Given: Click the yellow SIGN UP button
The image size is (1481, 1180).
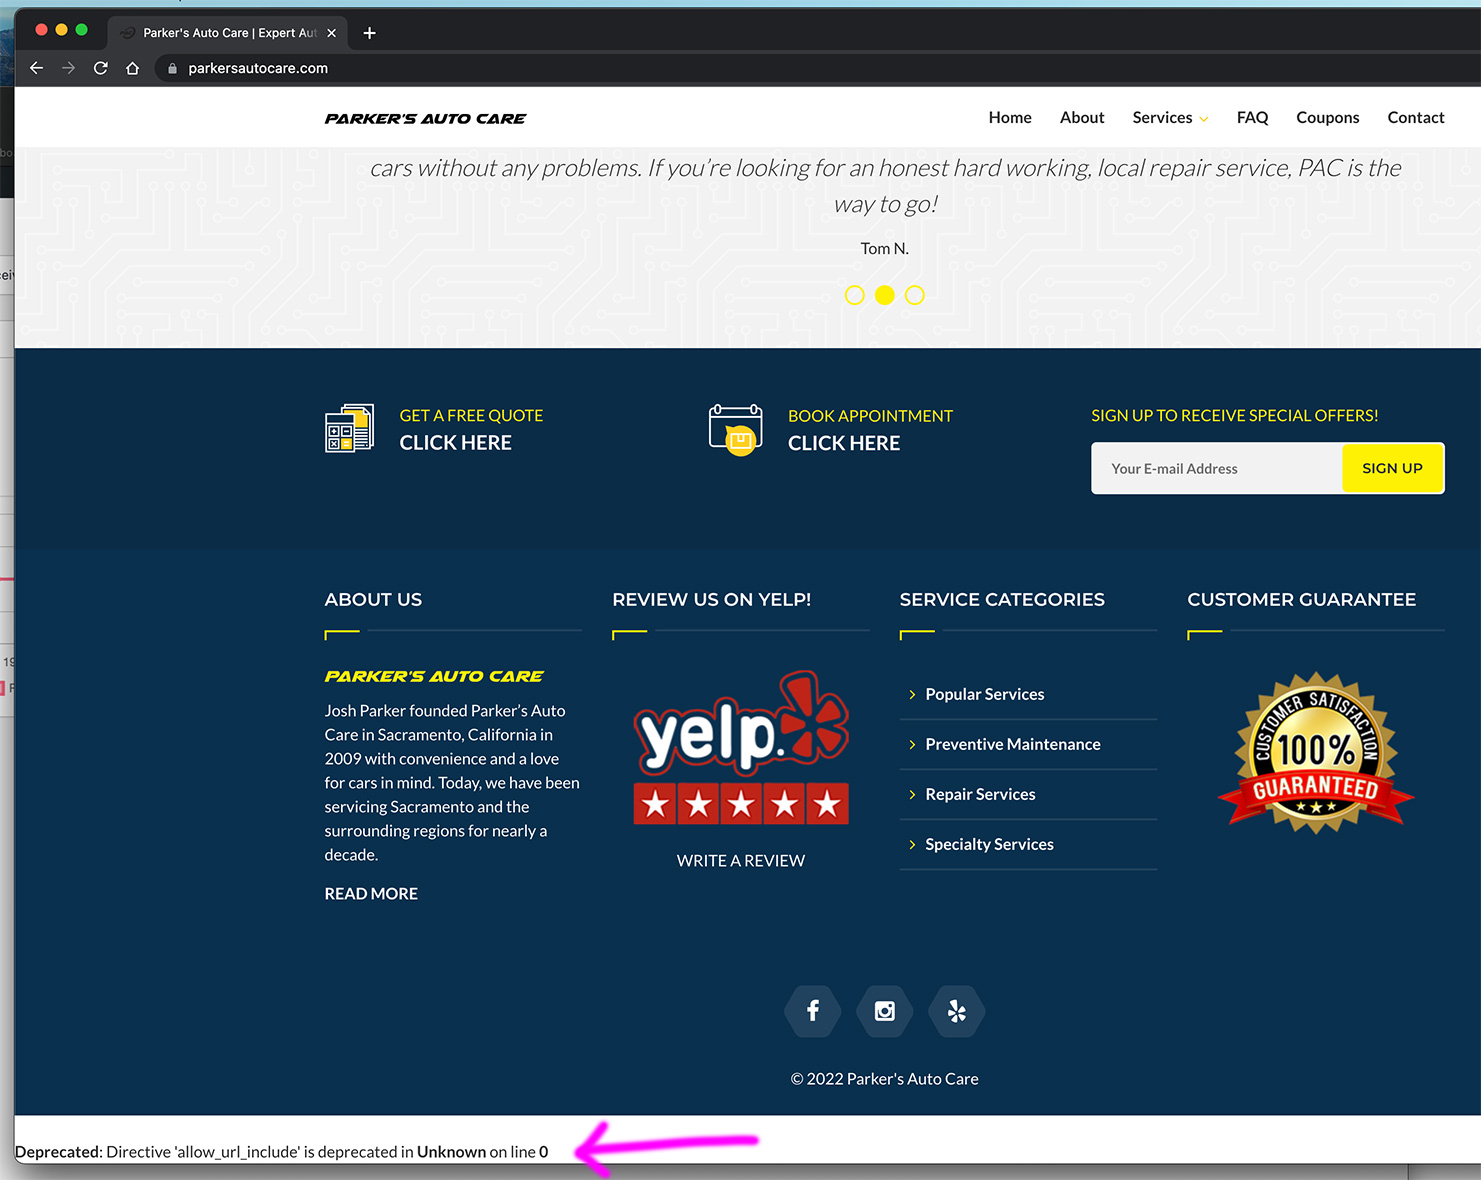Looking at the screenshot, I should coord(1392,468).
